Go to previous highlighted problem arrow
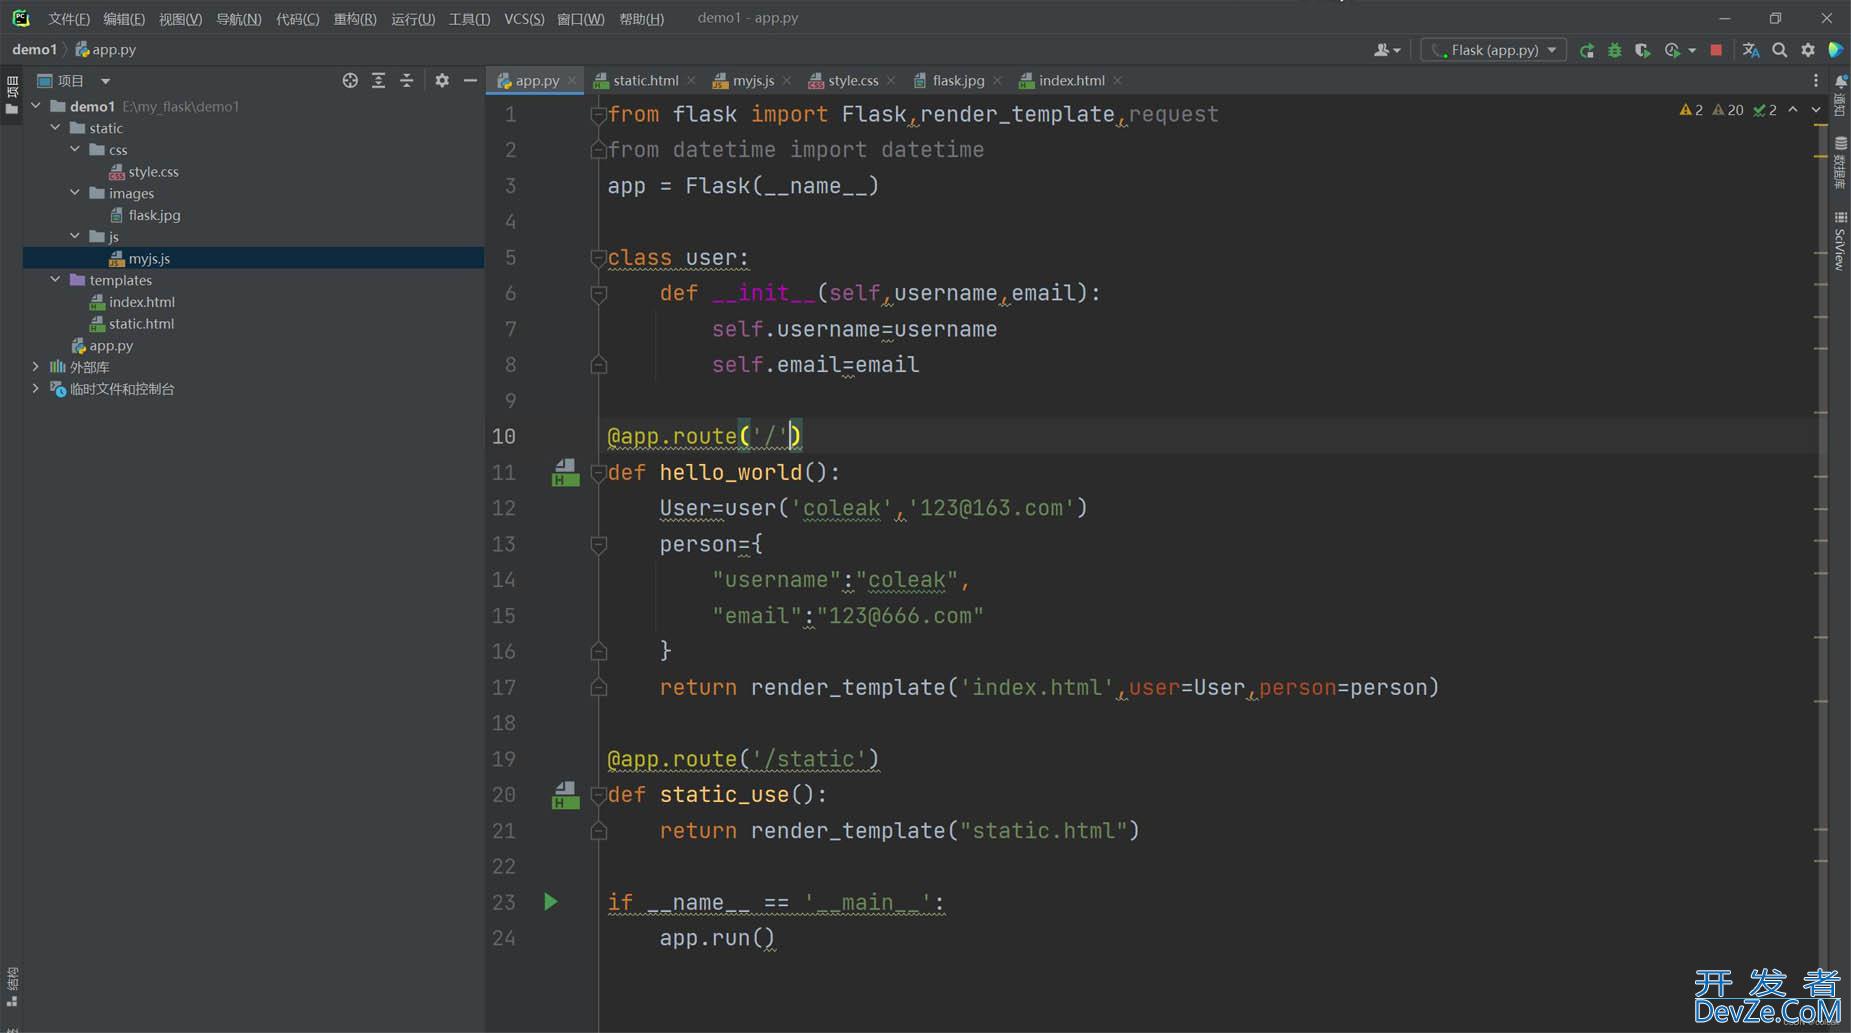The image size is (1851, 1033). pyautogui.click(x=1793, y=110)
